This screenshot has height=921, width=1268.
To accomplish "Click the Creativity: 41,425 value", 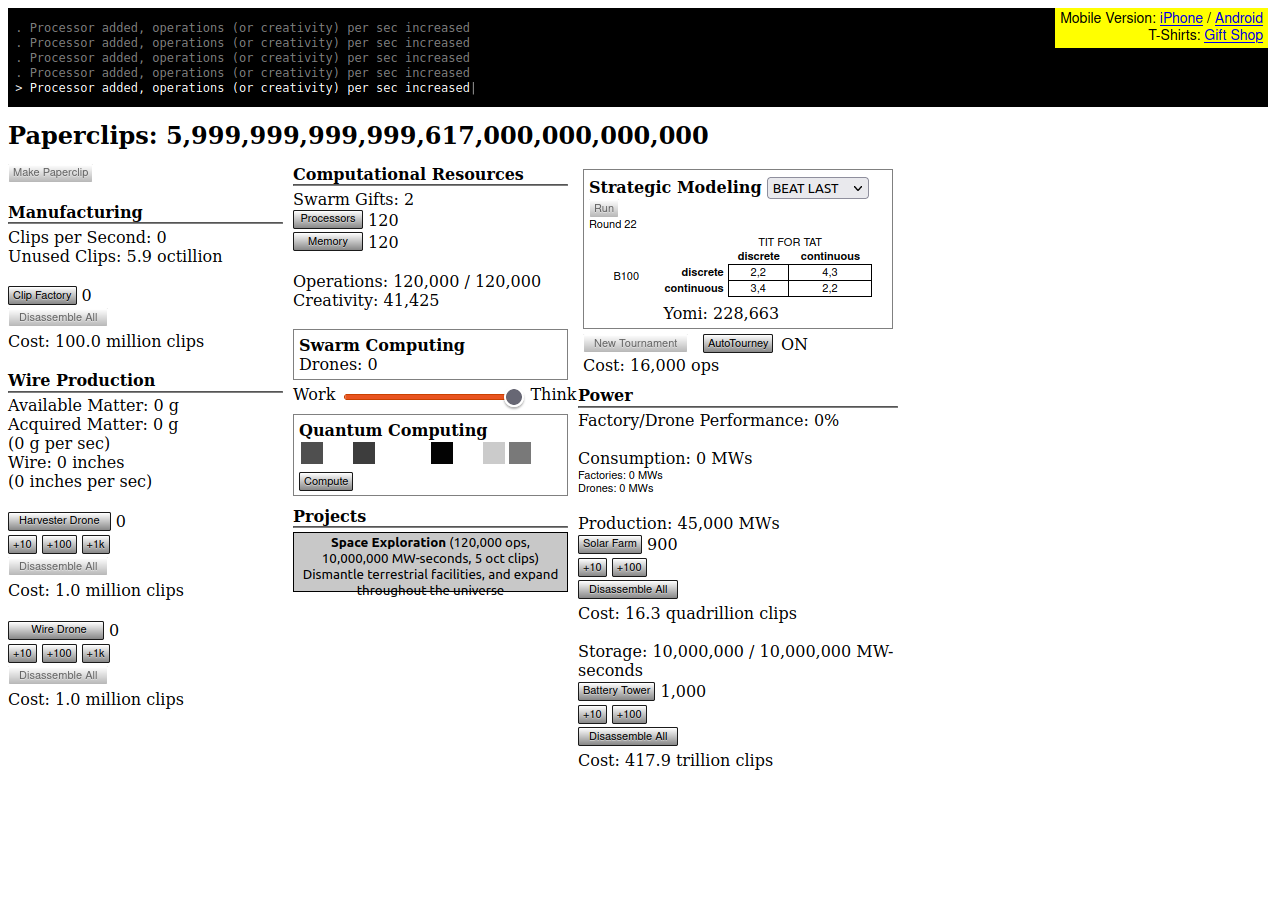I will tap(366, 301).
